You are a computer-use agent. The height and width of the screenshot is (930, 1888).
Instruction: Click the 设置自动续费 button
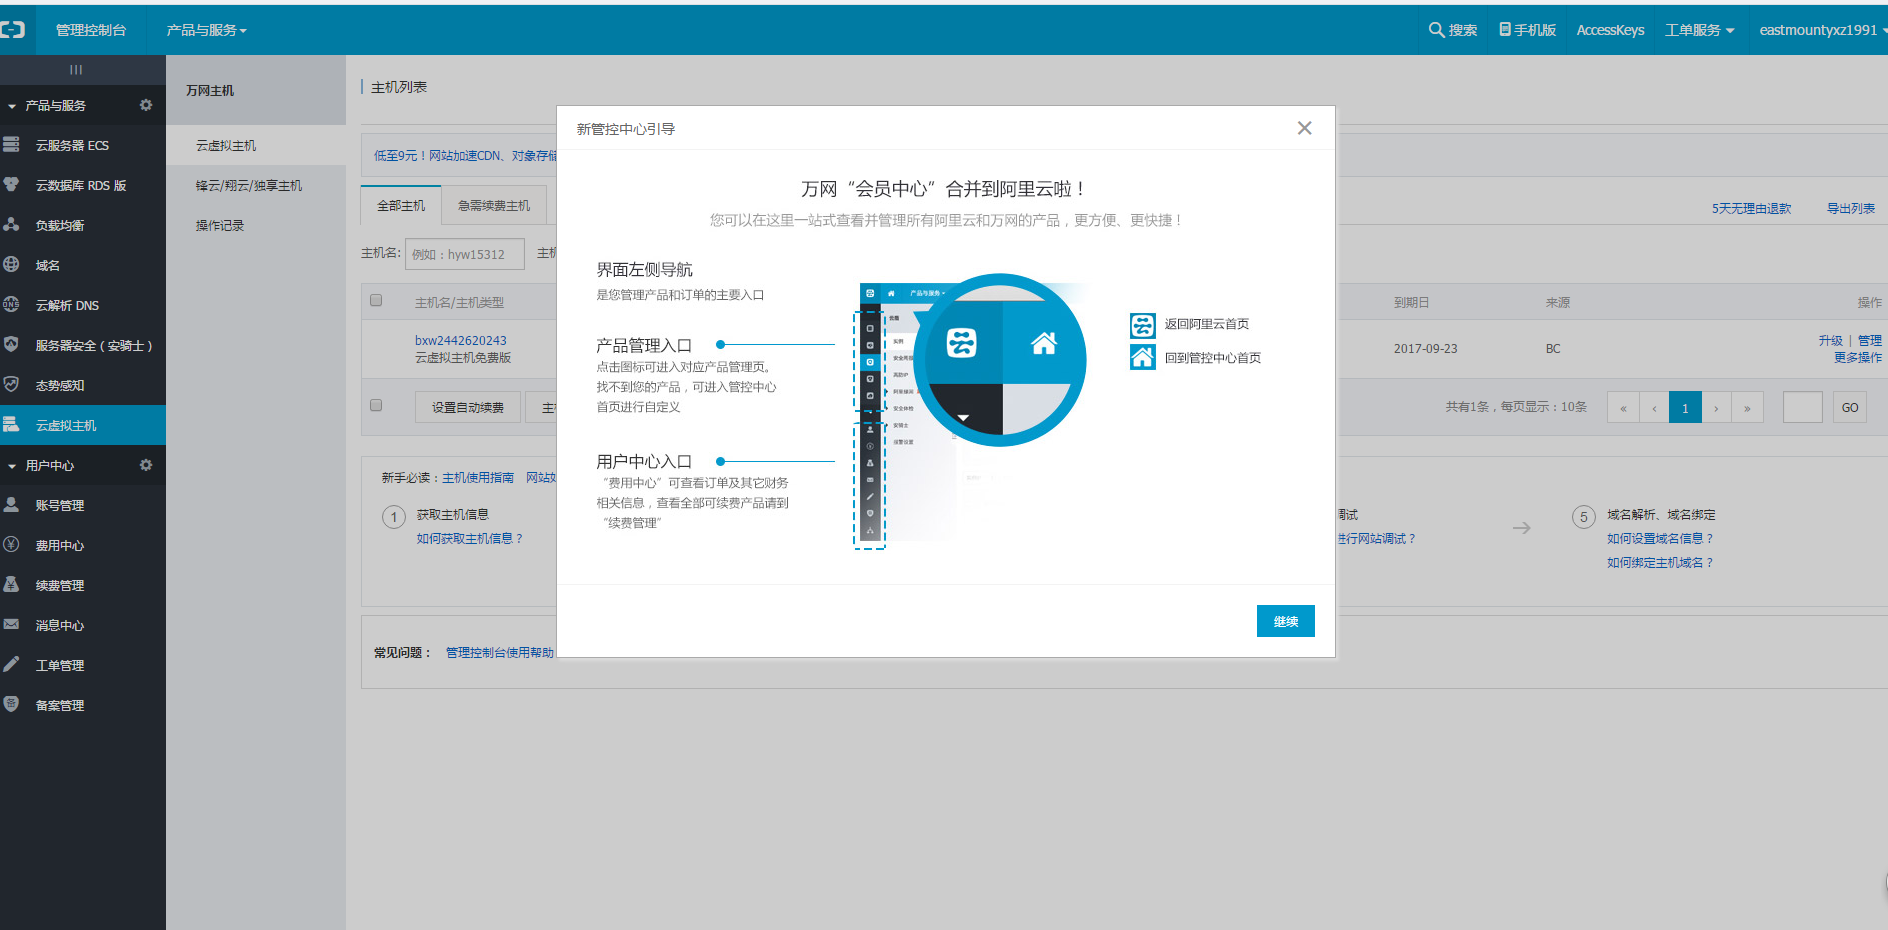(468, 407)
